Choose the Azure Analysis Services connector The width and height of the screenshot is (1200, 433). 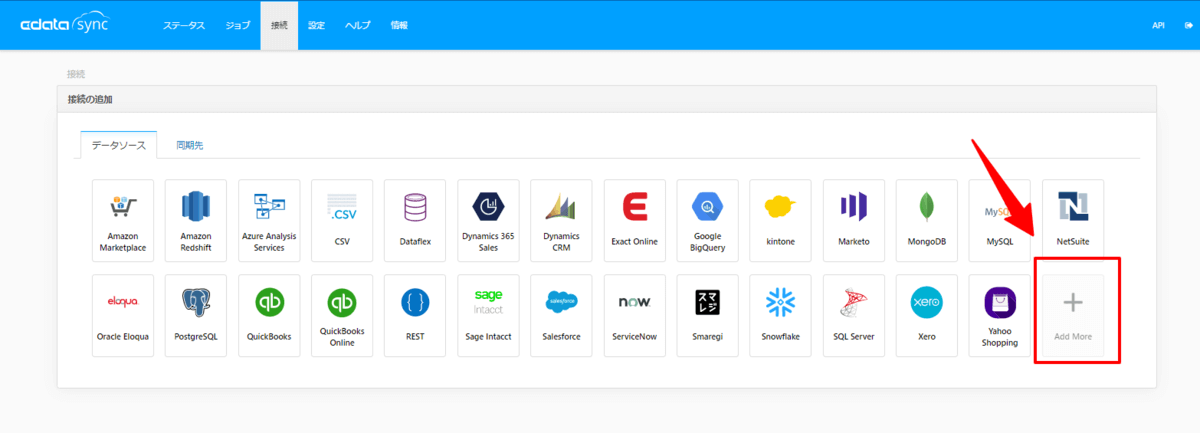tap(269, 220)
